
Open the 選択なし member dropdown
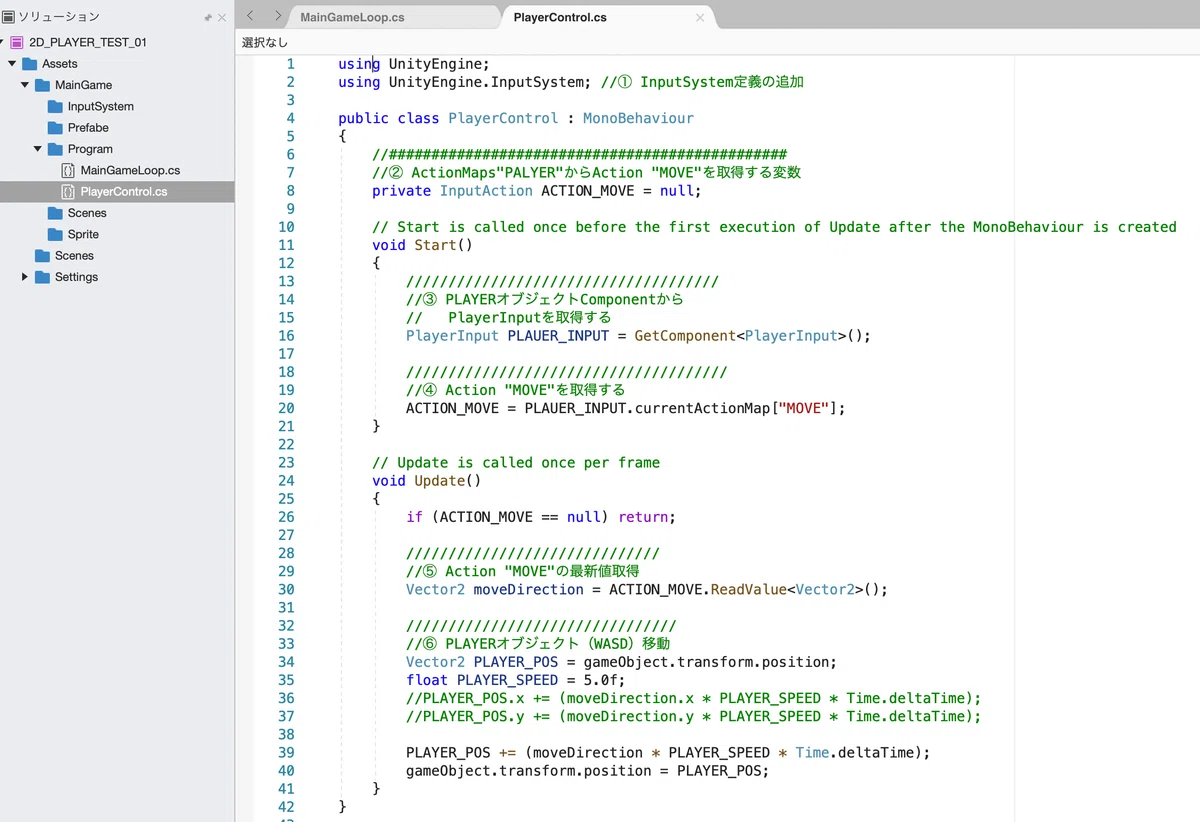coord(265,43)
